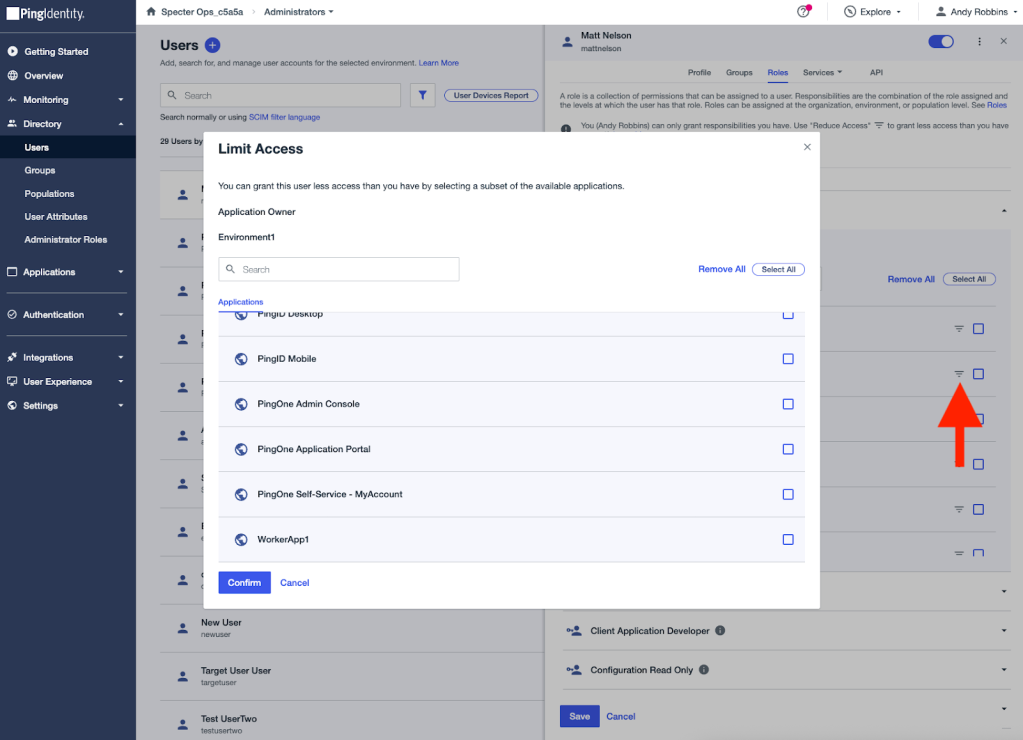Screen dimensions: 1023x740
Task: Check the PingID Mobile checkbox
Action: pos(788,359)
